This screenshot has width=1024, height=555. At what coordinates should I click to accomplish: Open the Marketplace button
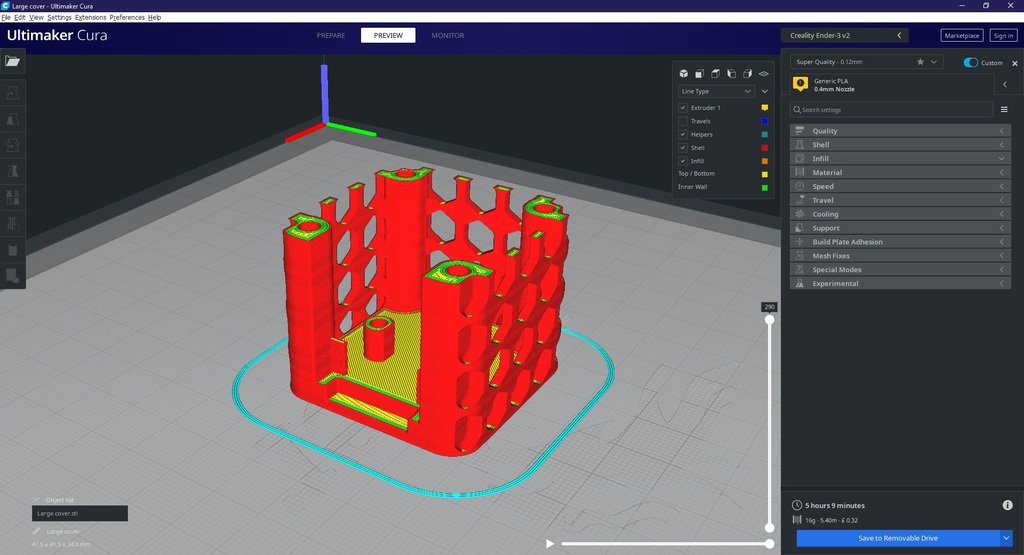click(961, 36)
